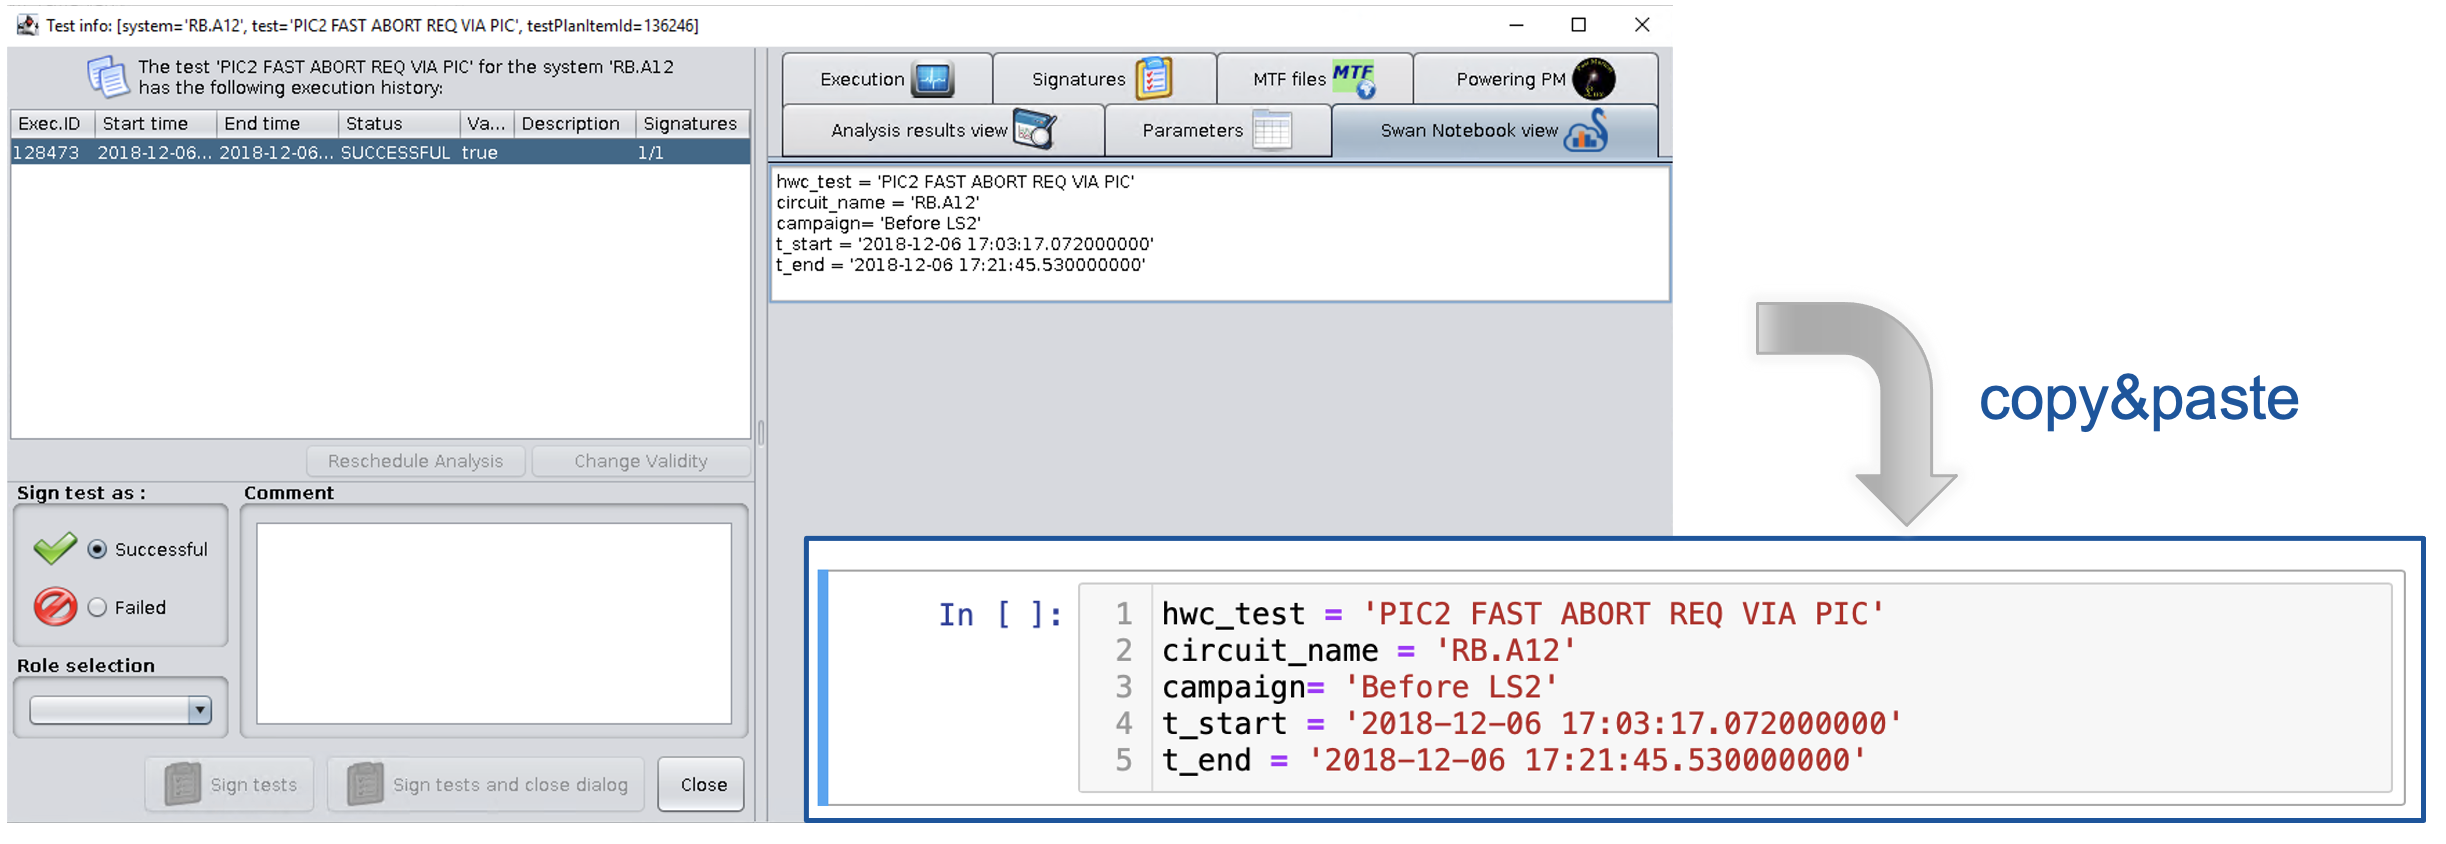Screen dimensions: 2446x844
Task: Click the t_end line in Swan text area
Action: pos(961,265)
